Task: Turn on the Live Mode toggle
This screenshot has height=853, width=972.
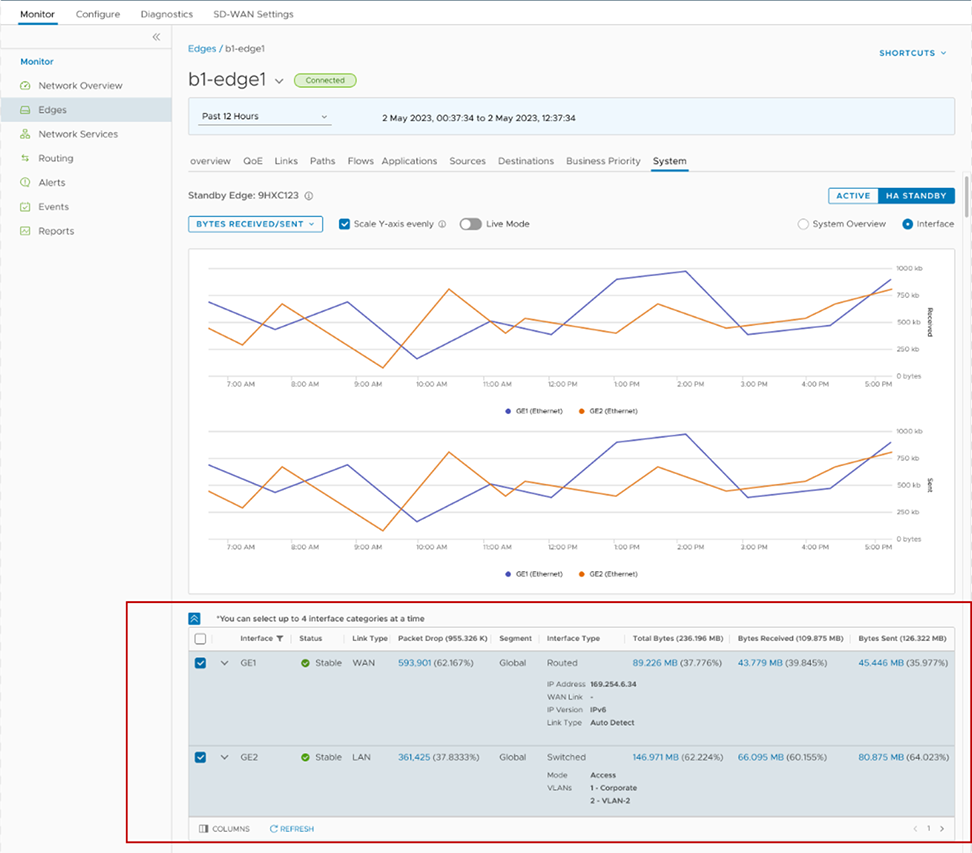Action: [471, 224]
